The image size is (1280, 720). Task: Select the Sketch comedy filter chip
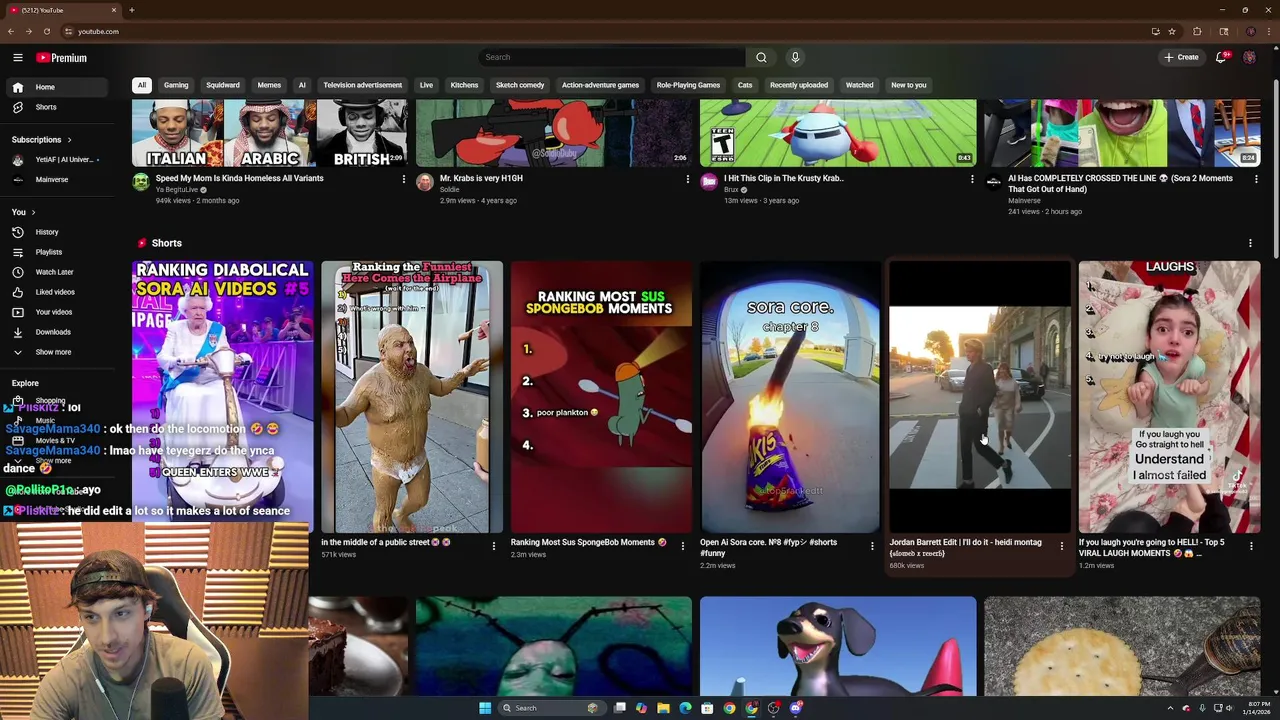[520, 85]
